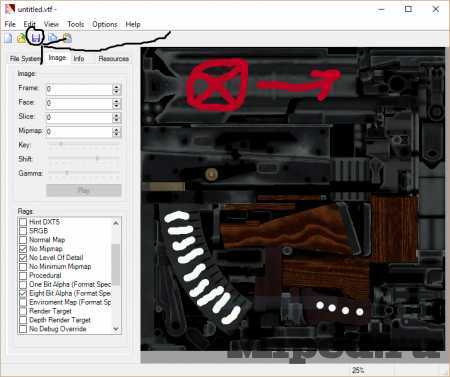This screenshot has height=377, width=450.
Task: Toggle the Normal Map flag checkbox
Action: pyautogui.click(x=23, y=240)
